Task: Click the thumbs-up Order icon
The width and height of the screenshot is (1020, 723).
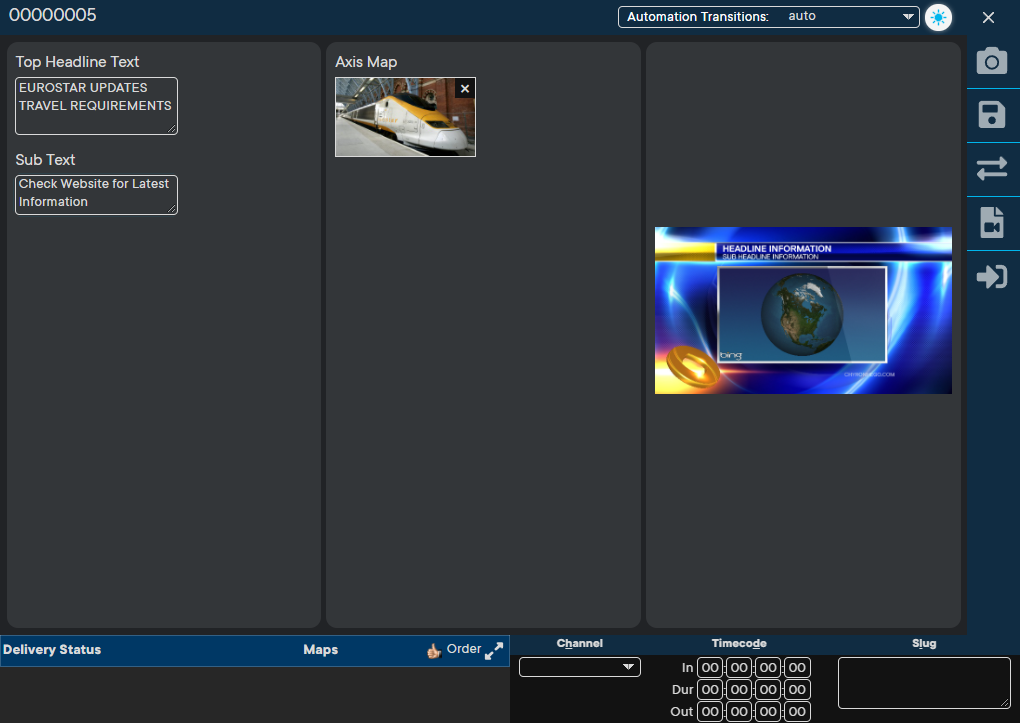Action: 434,650
